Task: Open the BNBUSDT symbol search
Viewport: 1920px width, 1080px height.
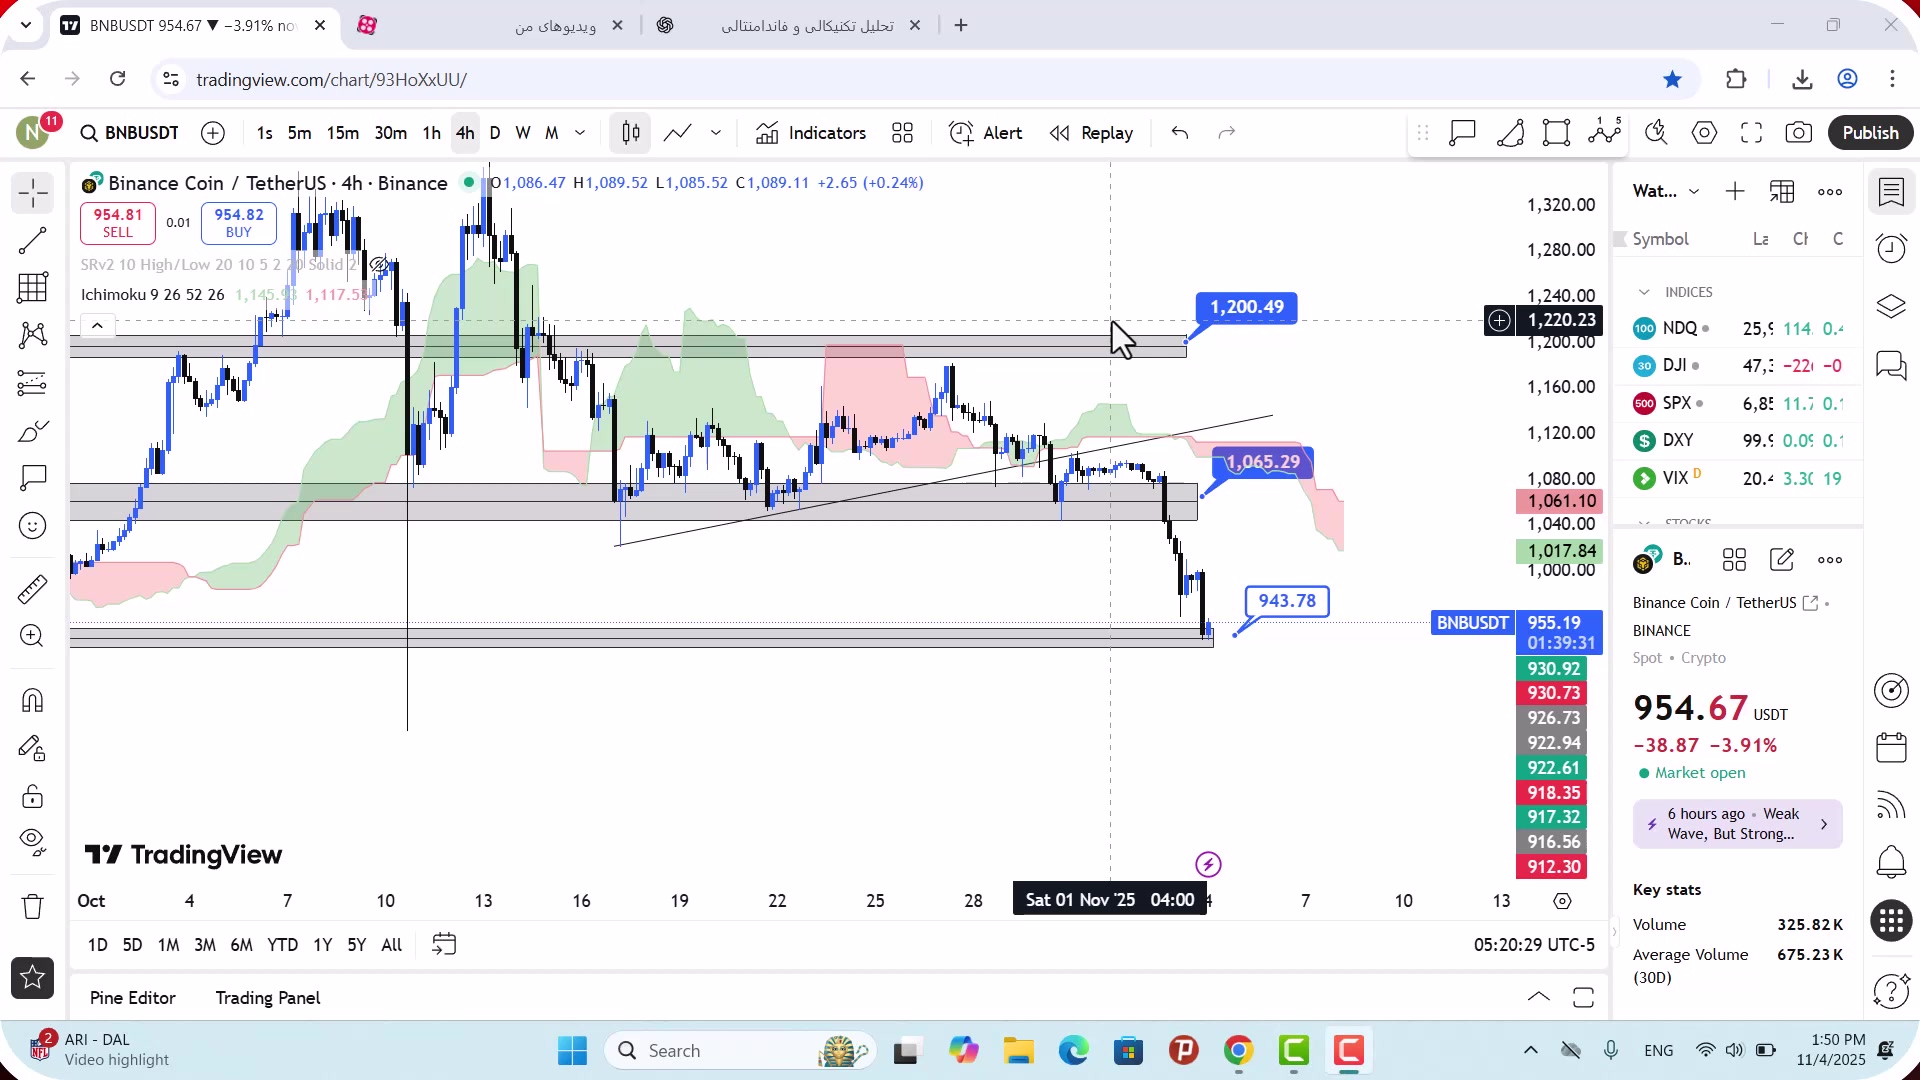Action: (x=130, y=133)
